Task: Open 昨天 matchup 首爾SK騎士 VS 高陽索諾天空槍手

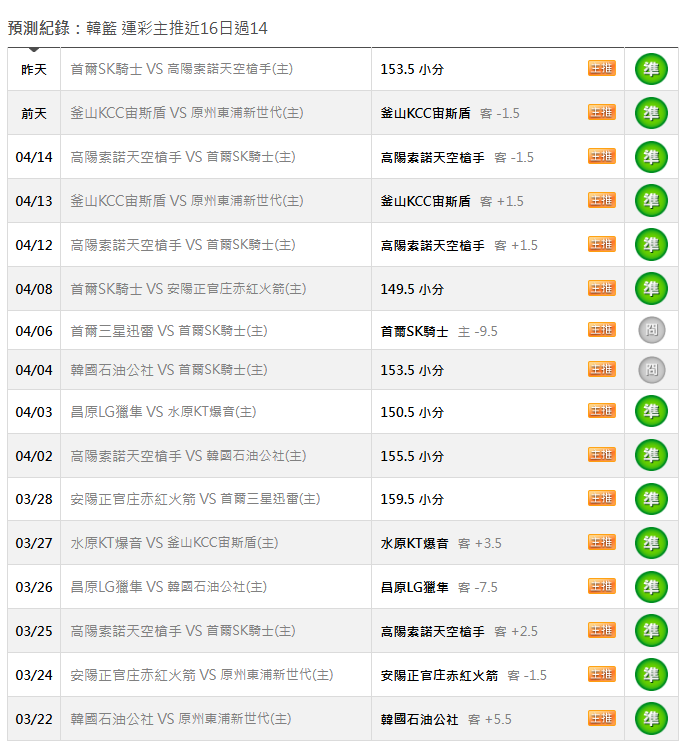Action: [181, 69]
